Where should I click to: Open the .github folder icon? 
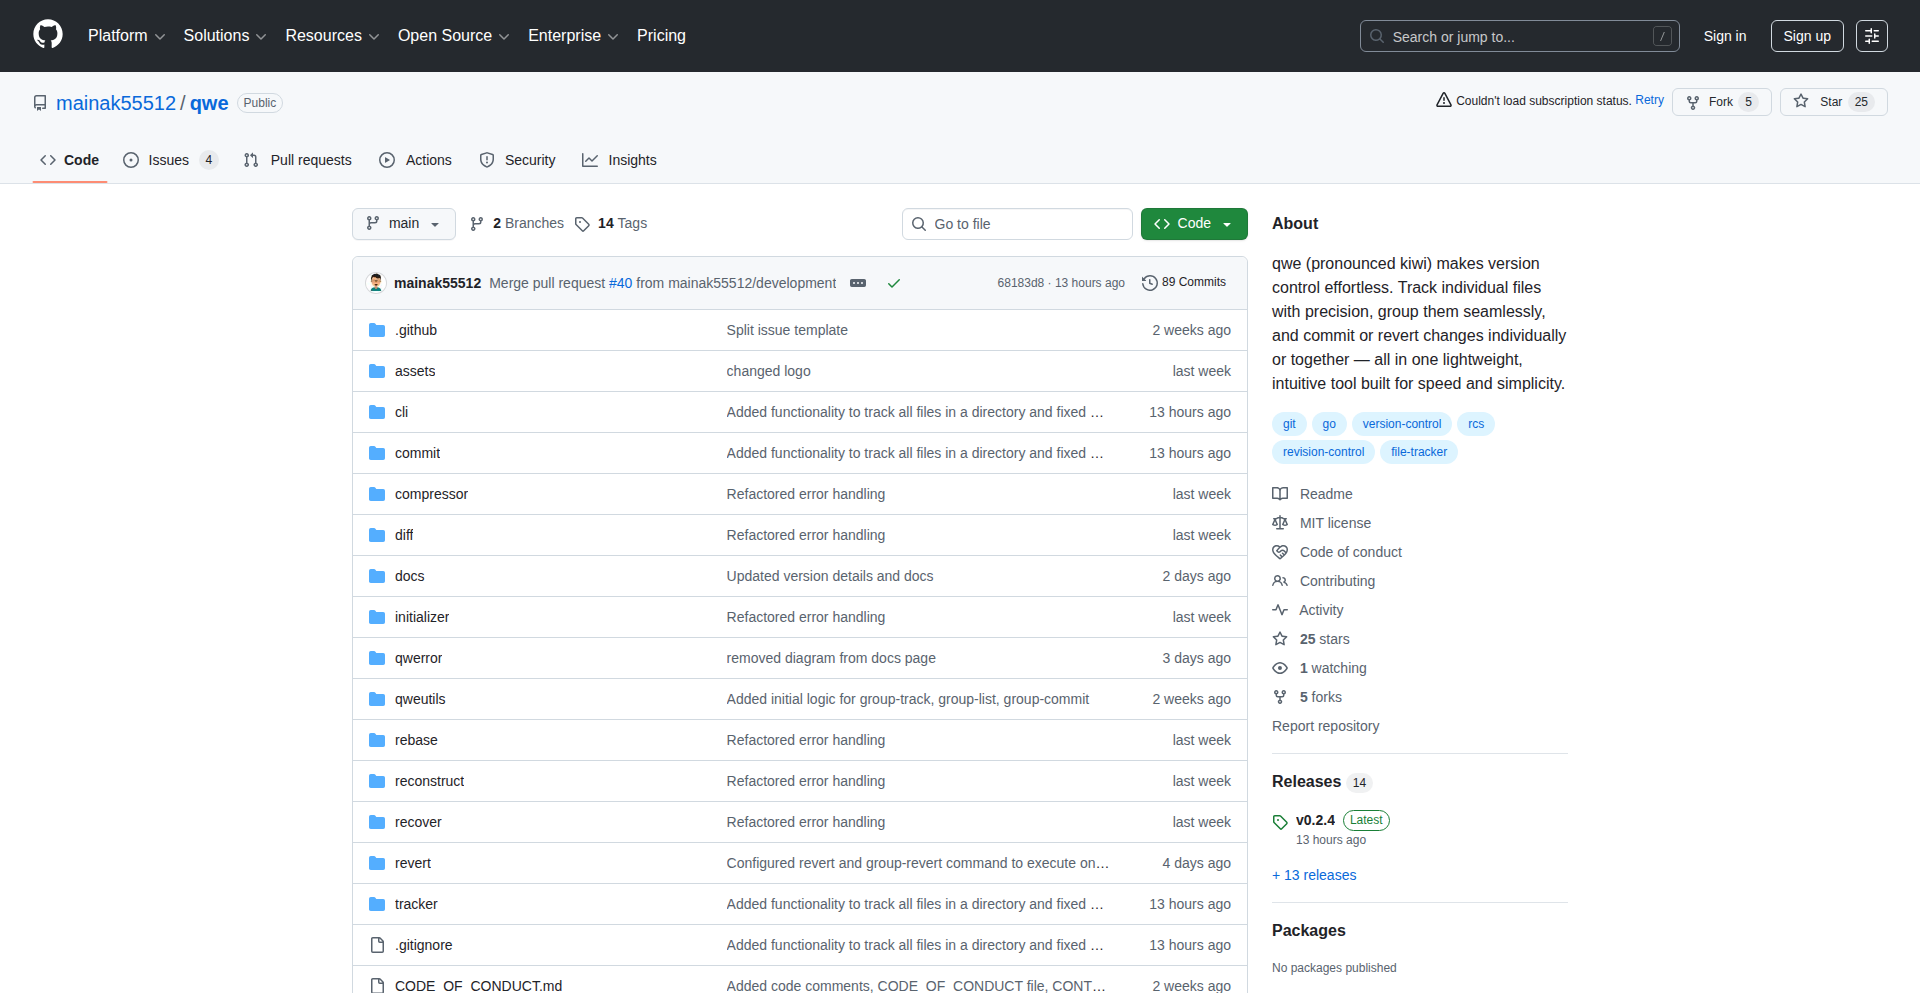coord(377,329)
